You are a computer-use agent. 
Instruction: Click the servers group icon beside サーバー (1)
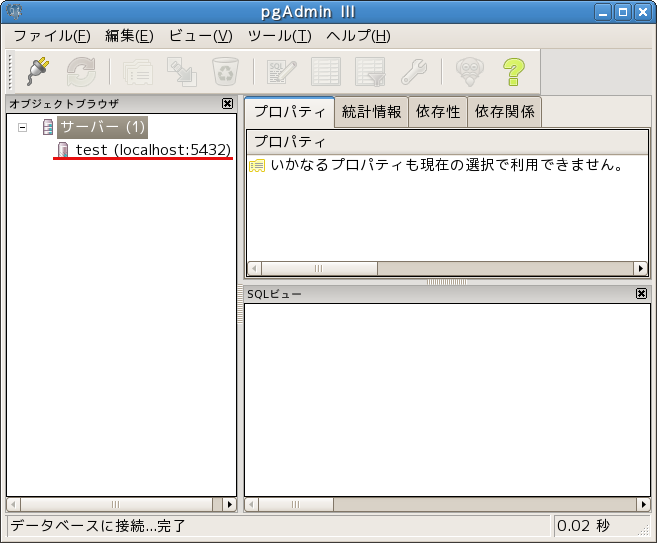point(48,127)
